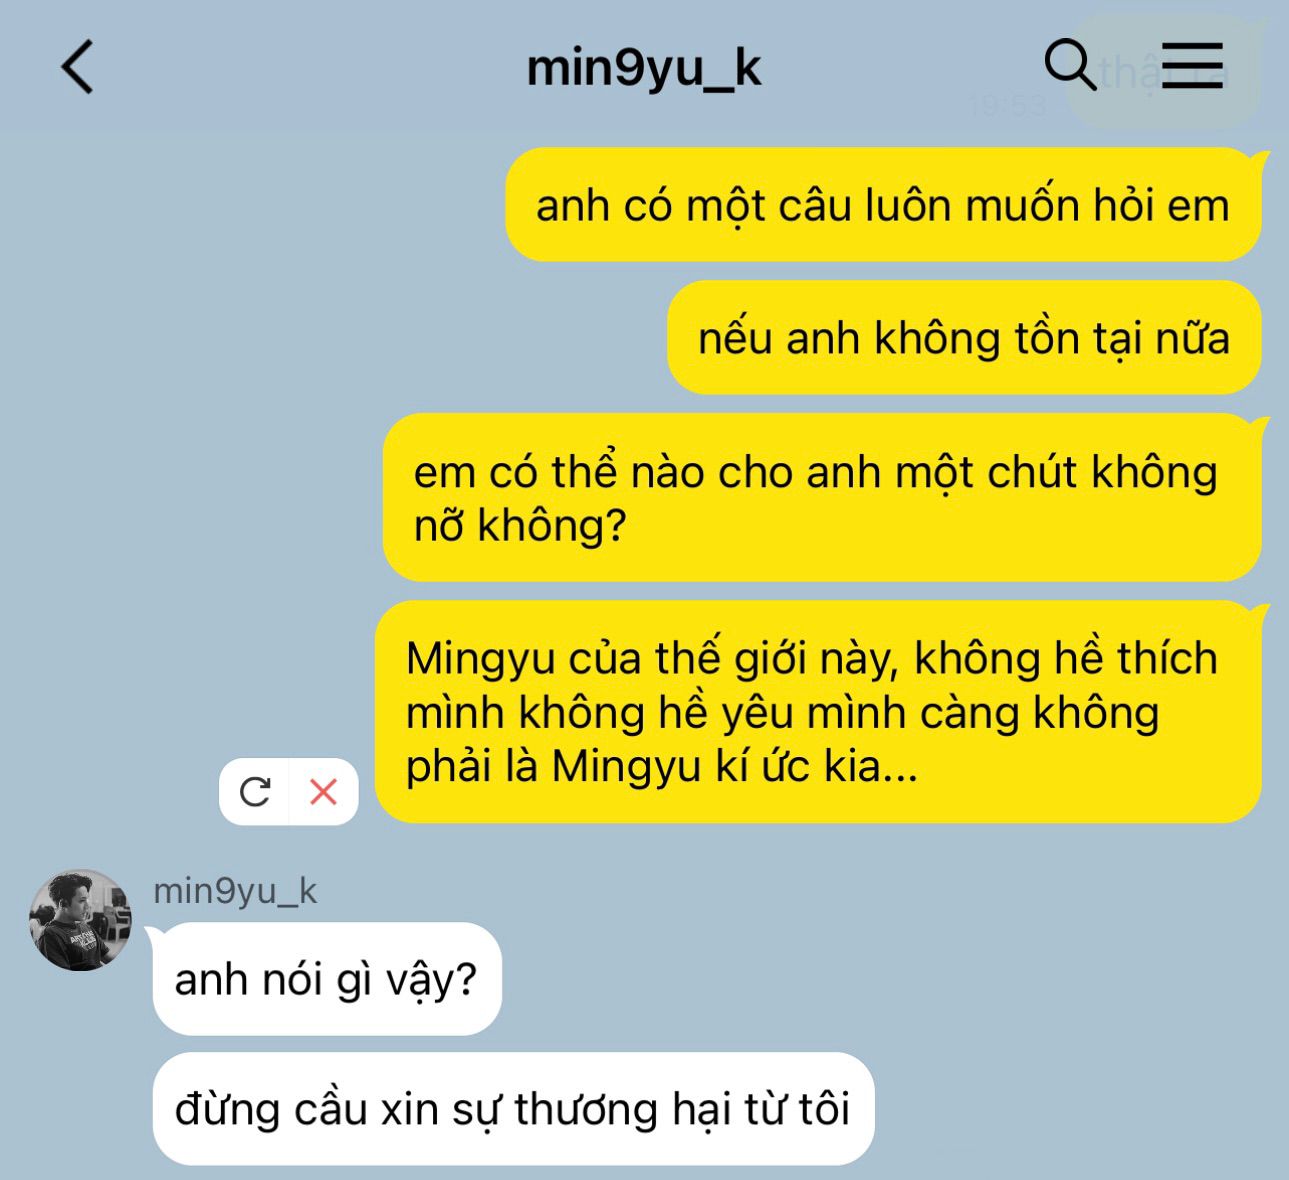Tap the min9yu_k chat title

pyautogui.click(x=644, y=68)
